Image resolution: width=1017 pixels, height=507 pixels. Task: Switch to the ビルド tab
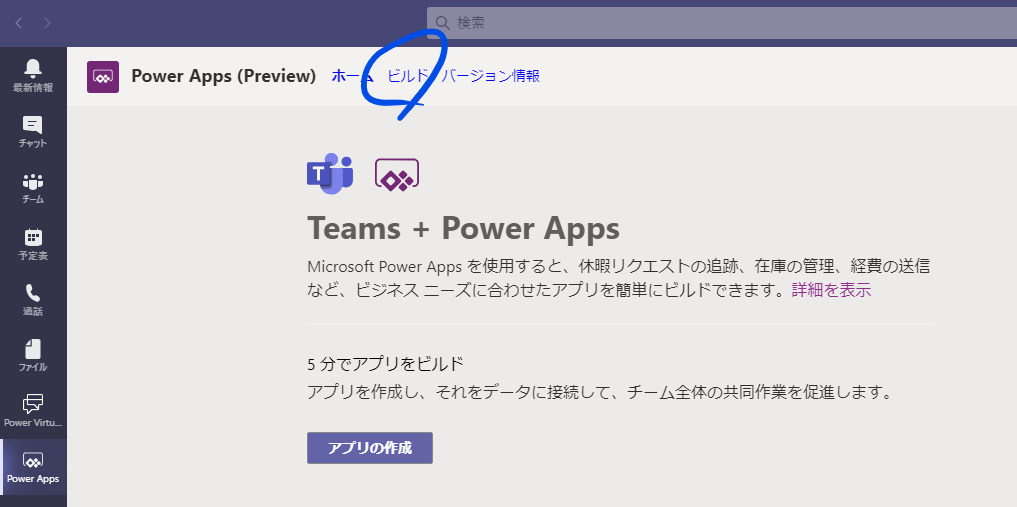(x=408, y=76)
